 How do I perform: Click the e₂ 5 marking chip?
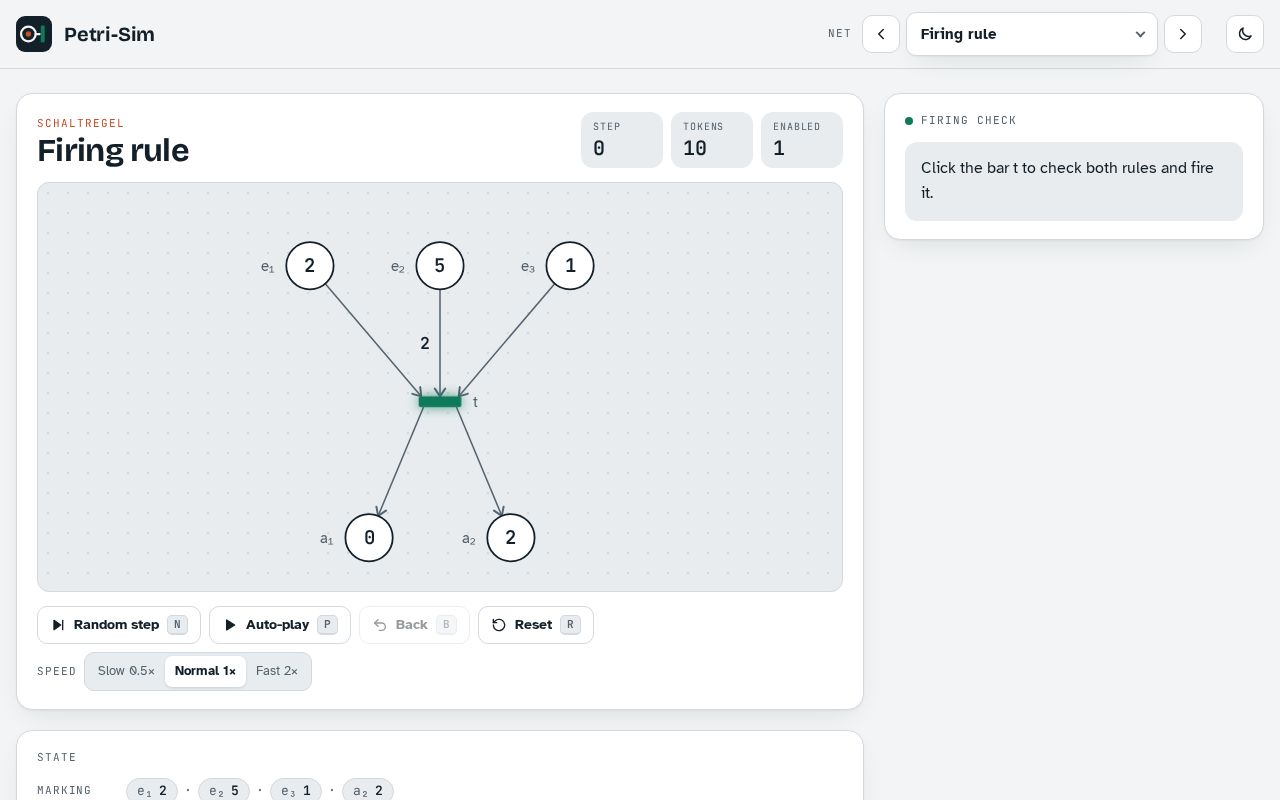pyautogui.click(x=224, y=790)
